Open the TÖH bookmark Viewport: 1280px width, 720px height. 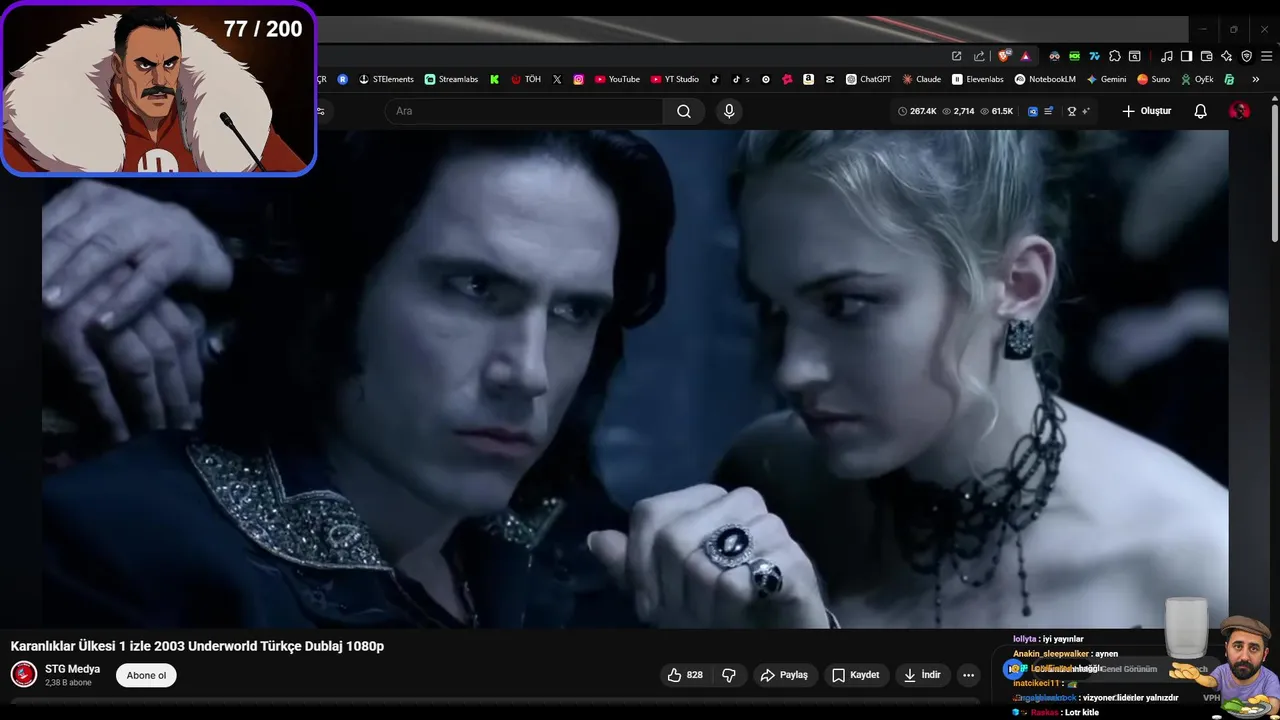(526, 79)
